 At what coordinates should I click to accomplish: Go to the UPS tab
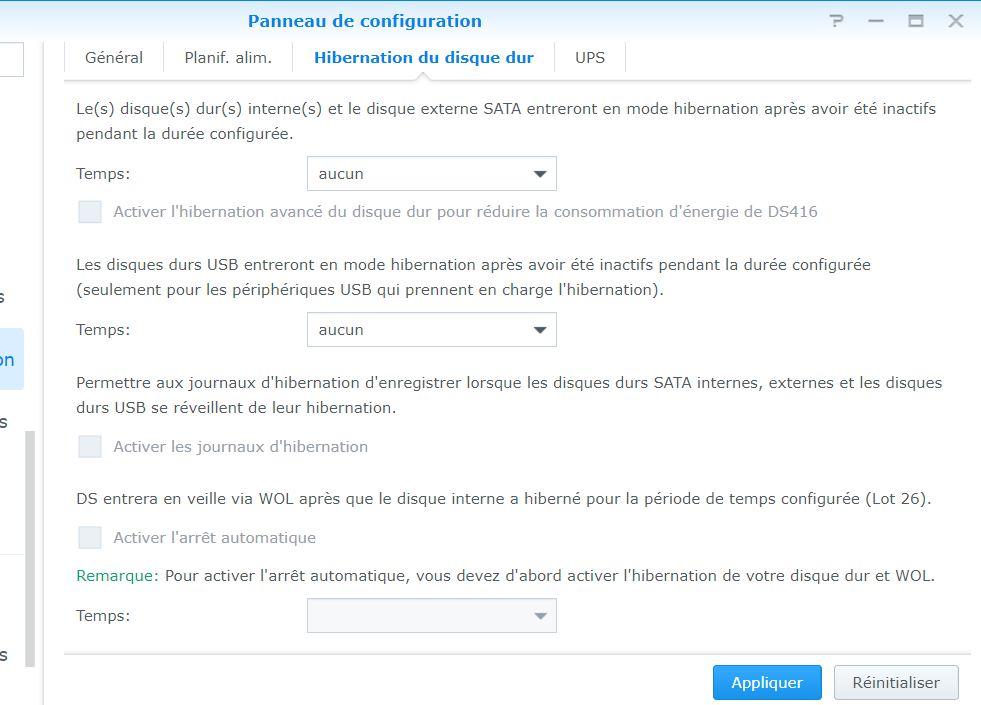click(x=590, y=58)
